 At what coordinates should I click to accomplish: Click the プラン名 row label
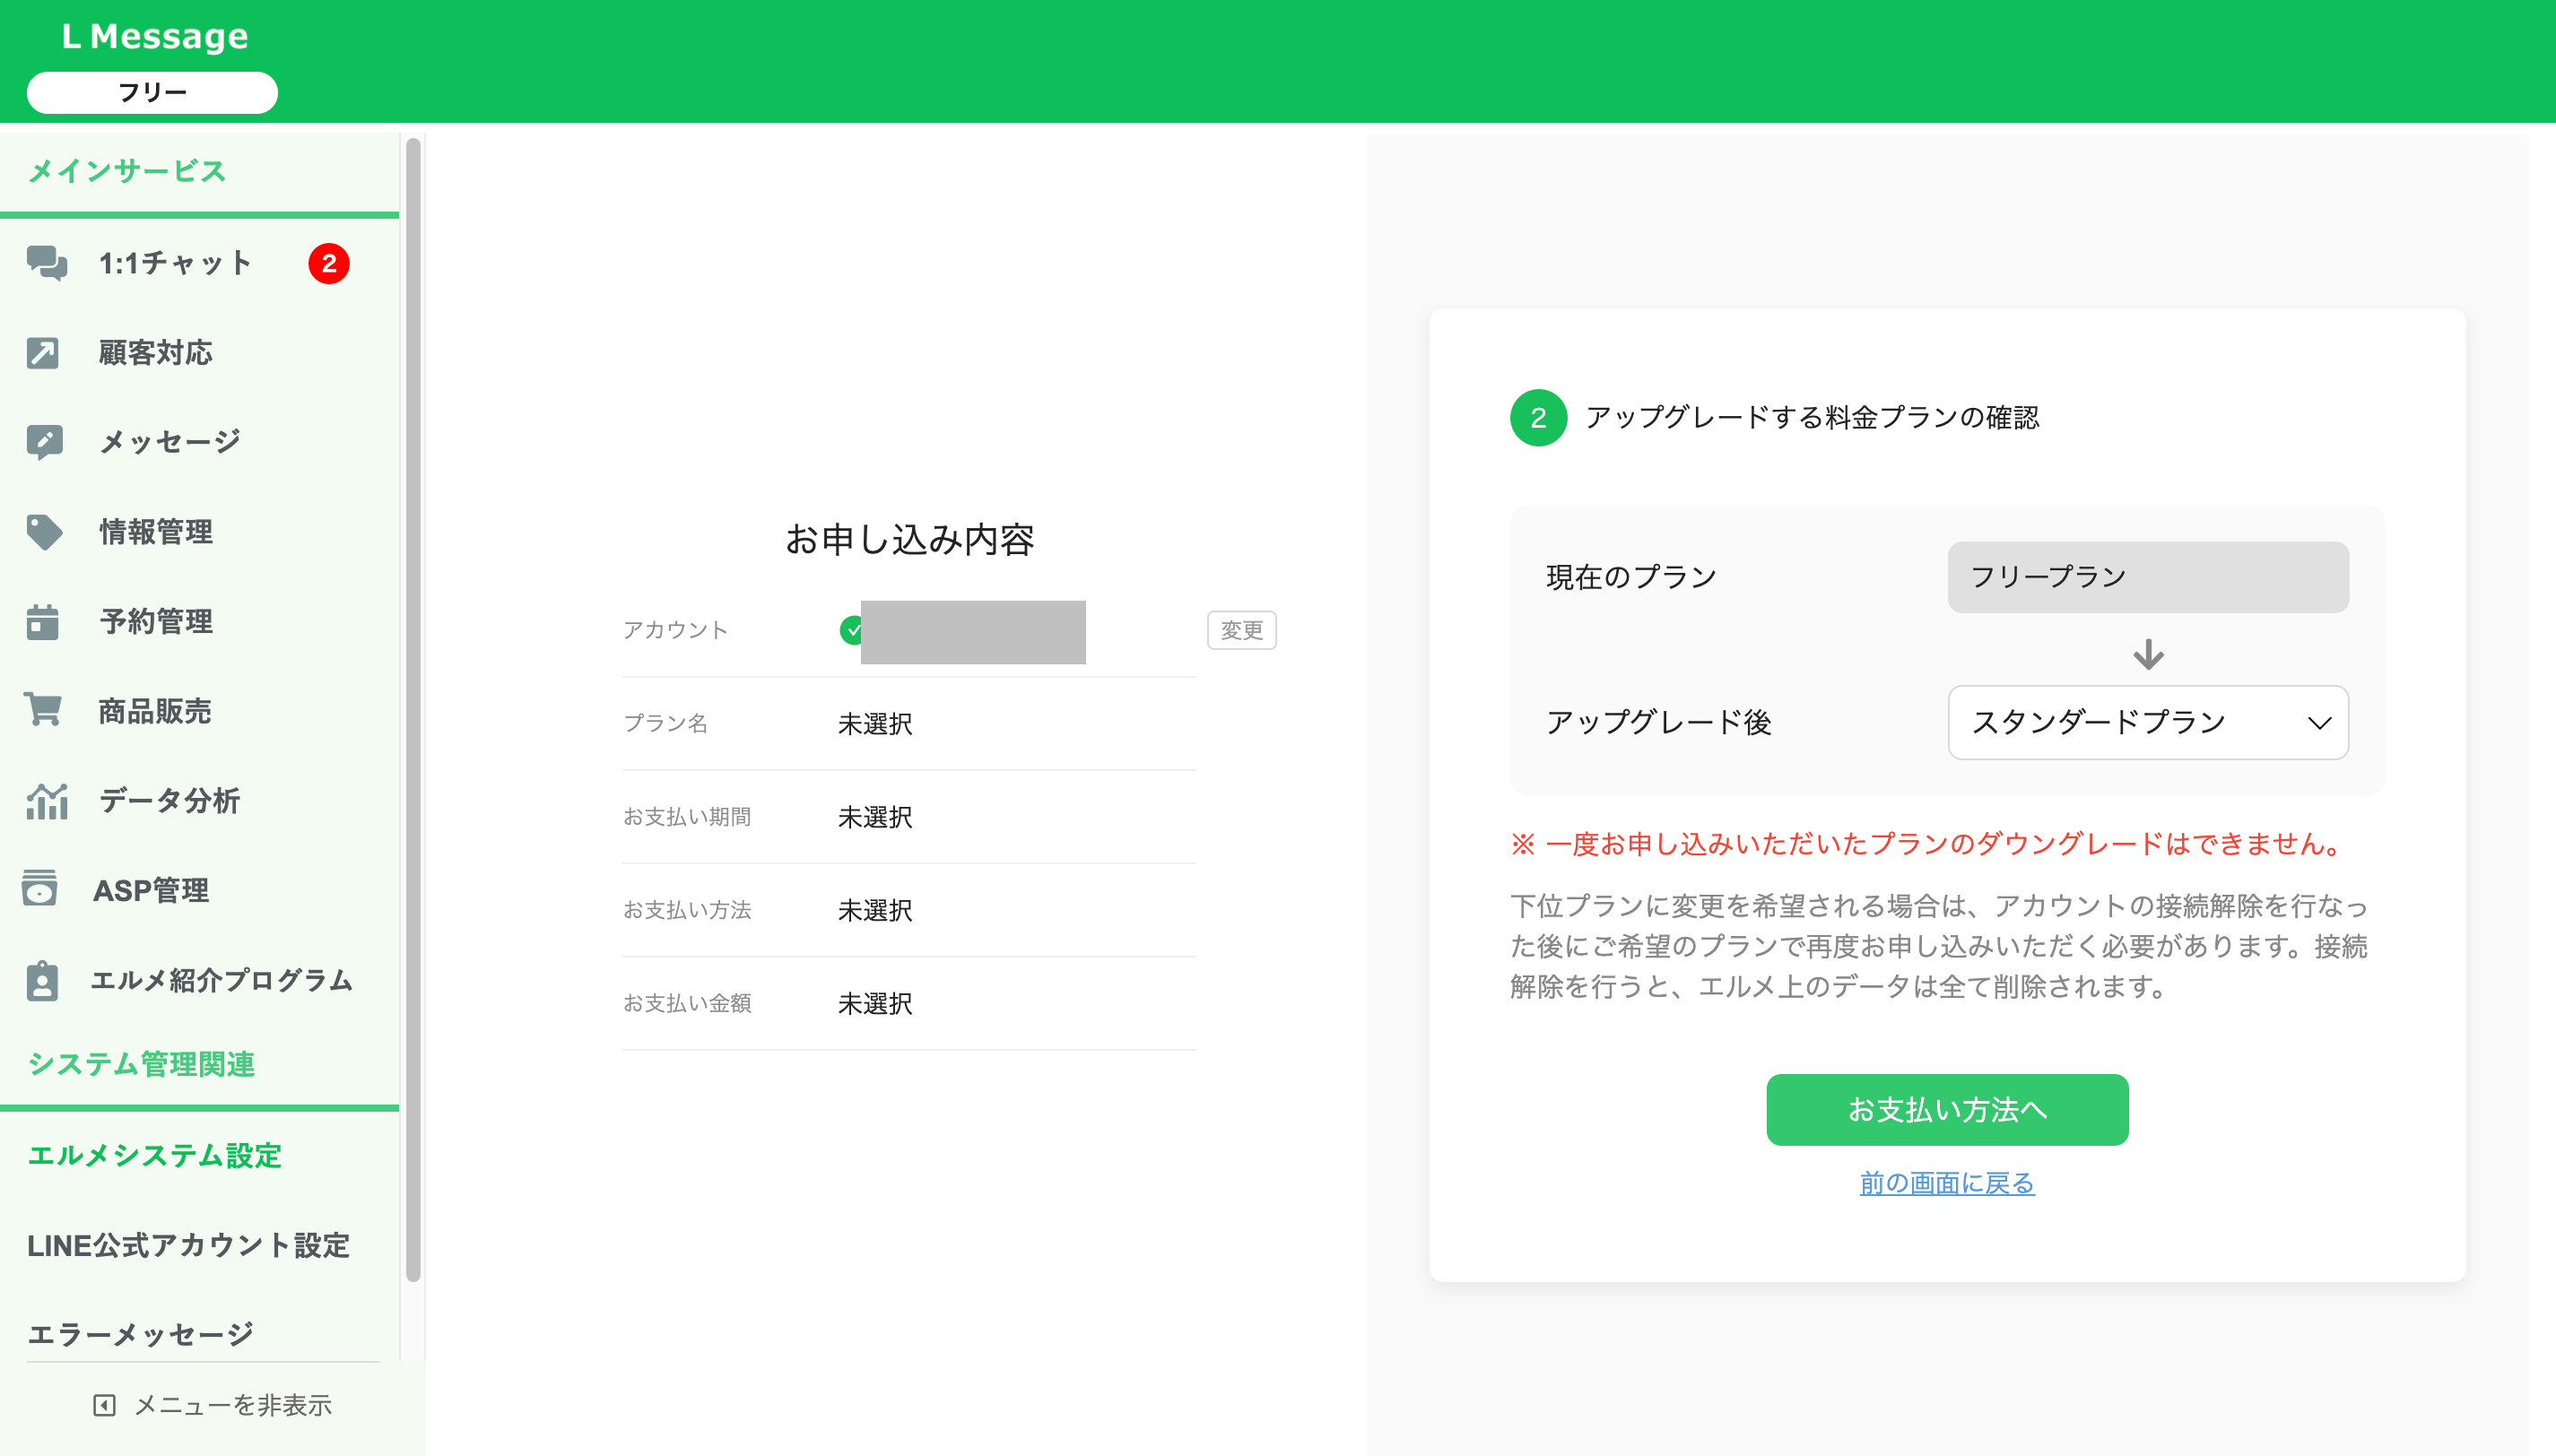pyautogui.click(x=665, y=723)
